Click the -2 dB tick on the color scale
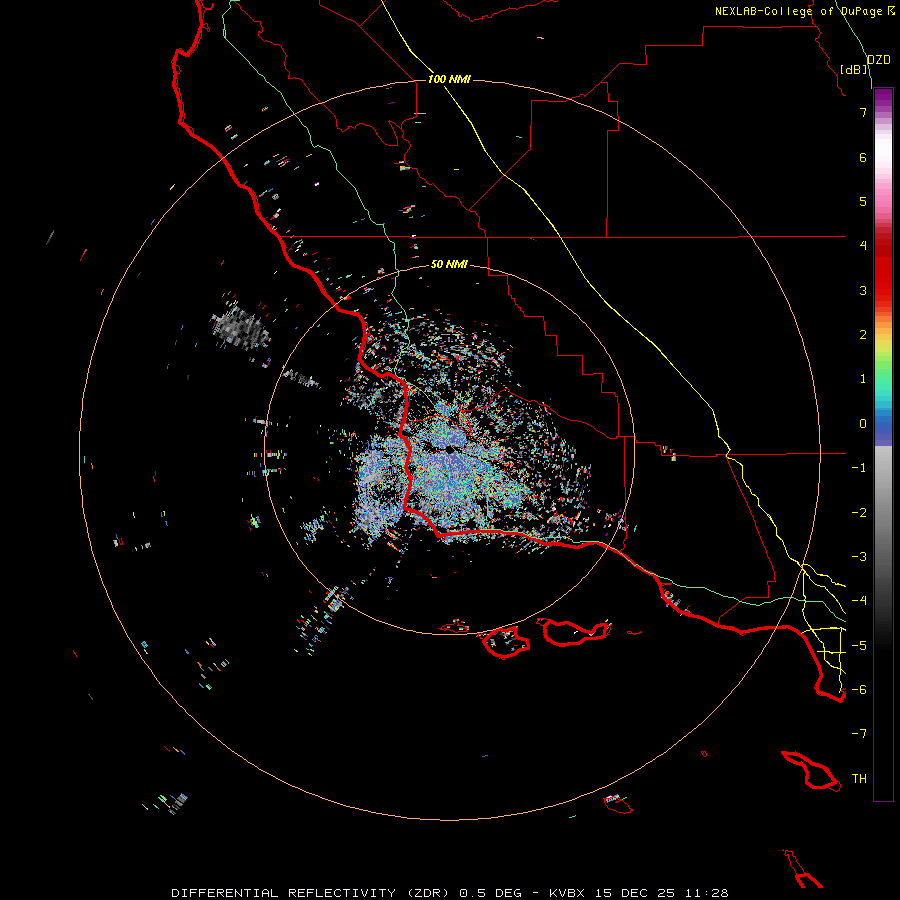 click(859, 513)
